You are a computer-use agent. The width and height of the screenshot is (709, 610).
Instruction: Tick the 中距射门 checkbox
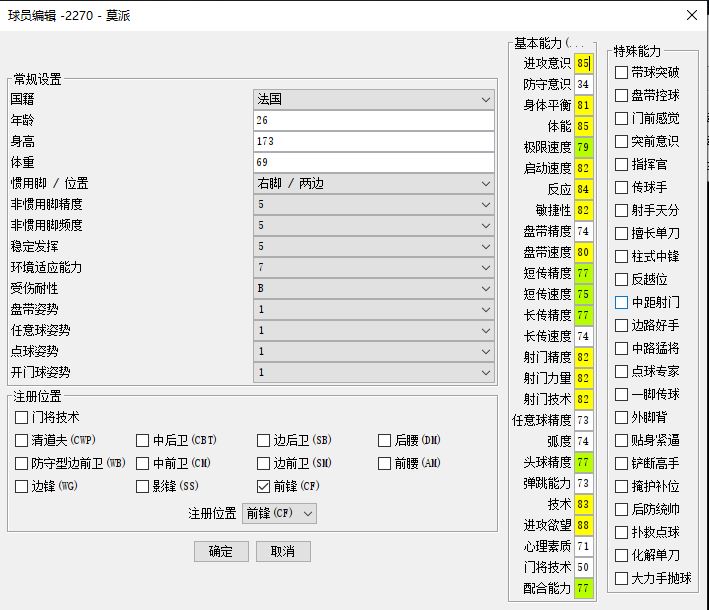622,302
